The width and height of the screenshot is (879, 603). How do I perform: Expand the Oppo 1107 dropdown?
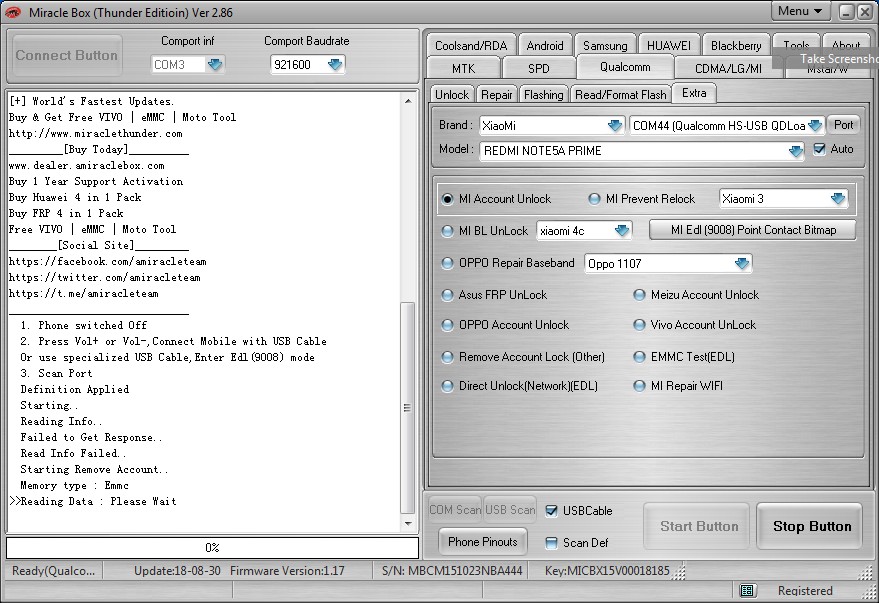[742, 263]
